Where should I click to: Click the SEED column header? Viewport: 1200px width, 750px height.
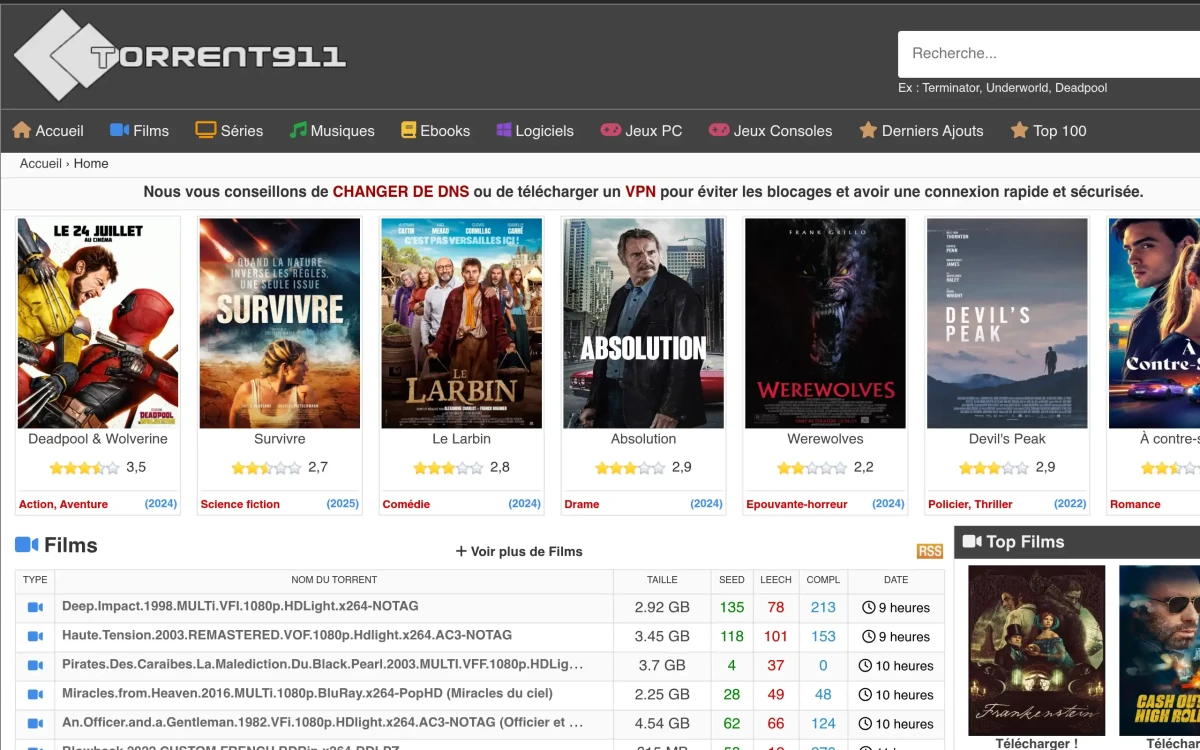tap(732, 579)
